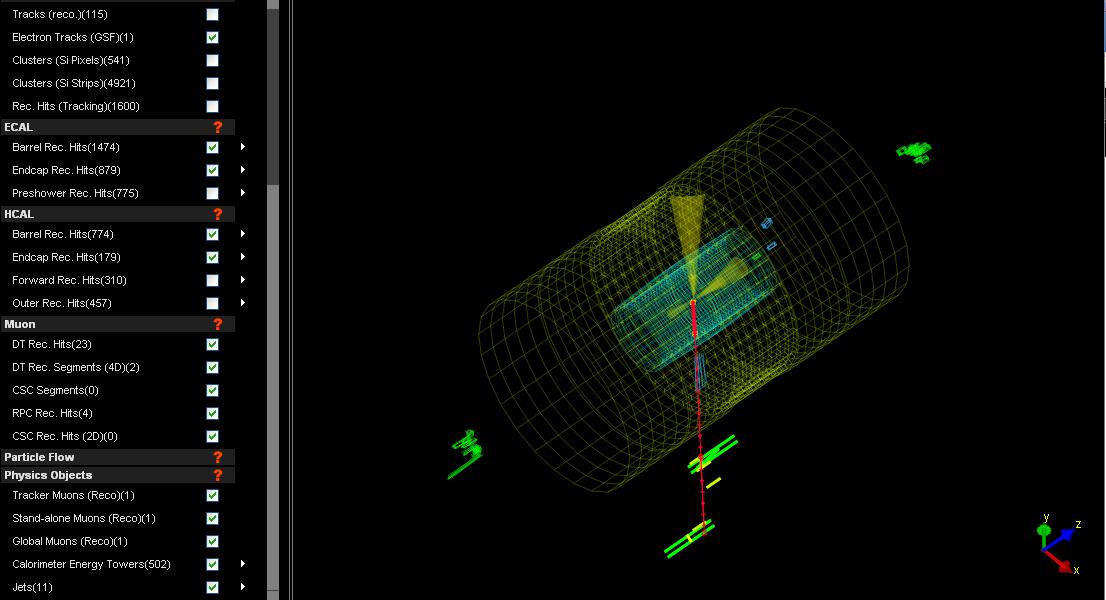Expand arrow beside HCAL Endcap Rec. Hits(179)
Image resolution: width=1106 pixels, height=600 pixels.
[x=242, y=257]
